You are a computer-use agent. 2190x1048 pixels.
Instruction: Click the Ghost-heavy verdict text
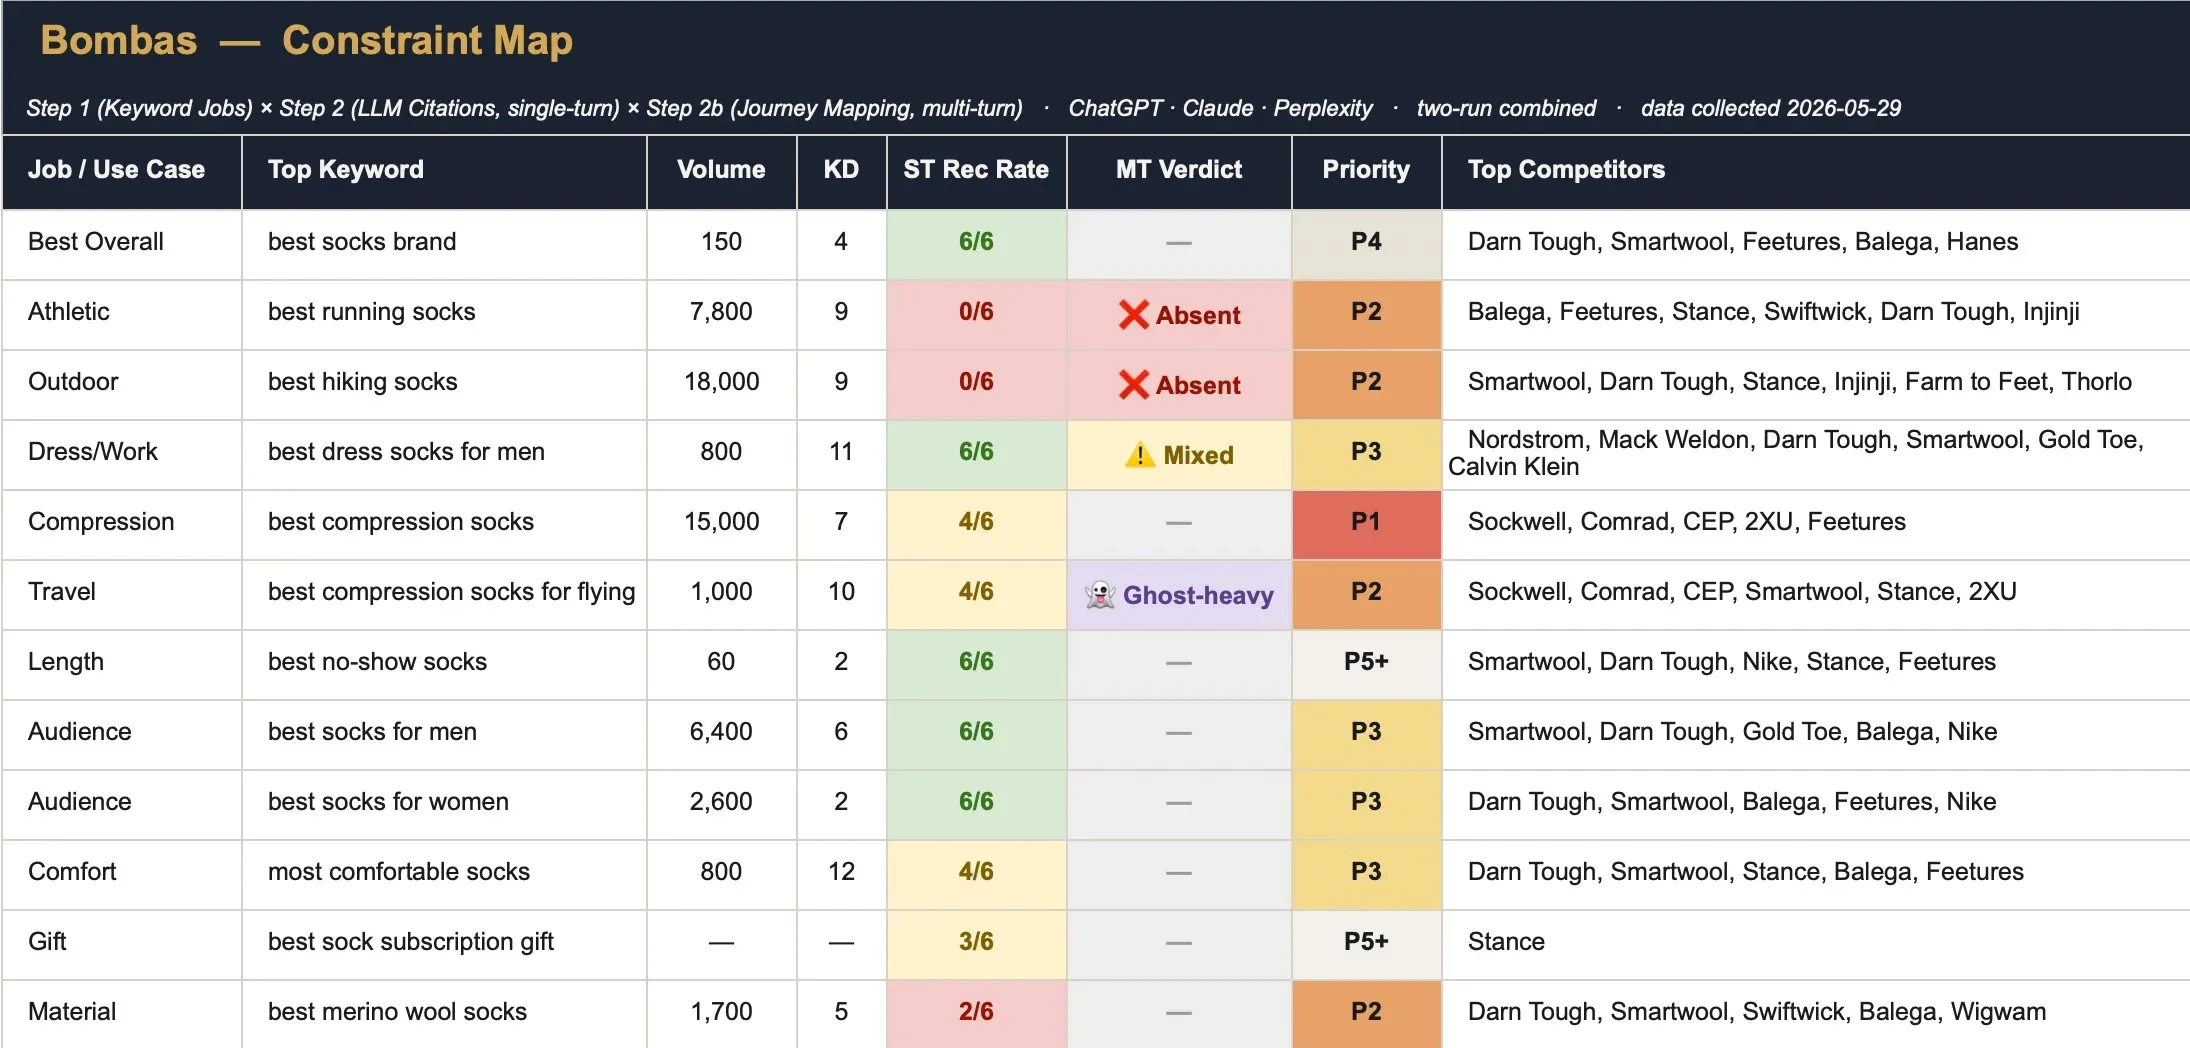point(1198,595)
